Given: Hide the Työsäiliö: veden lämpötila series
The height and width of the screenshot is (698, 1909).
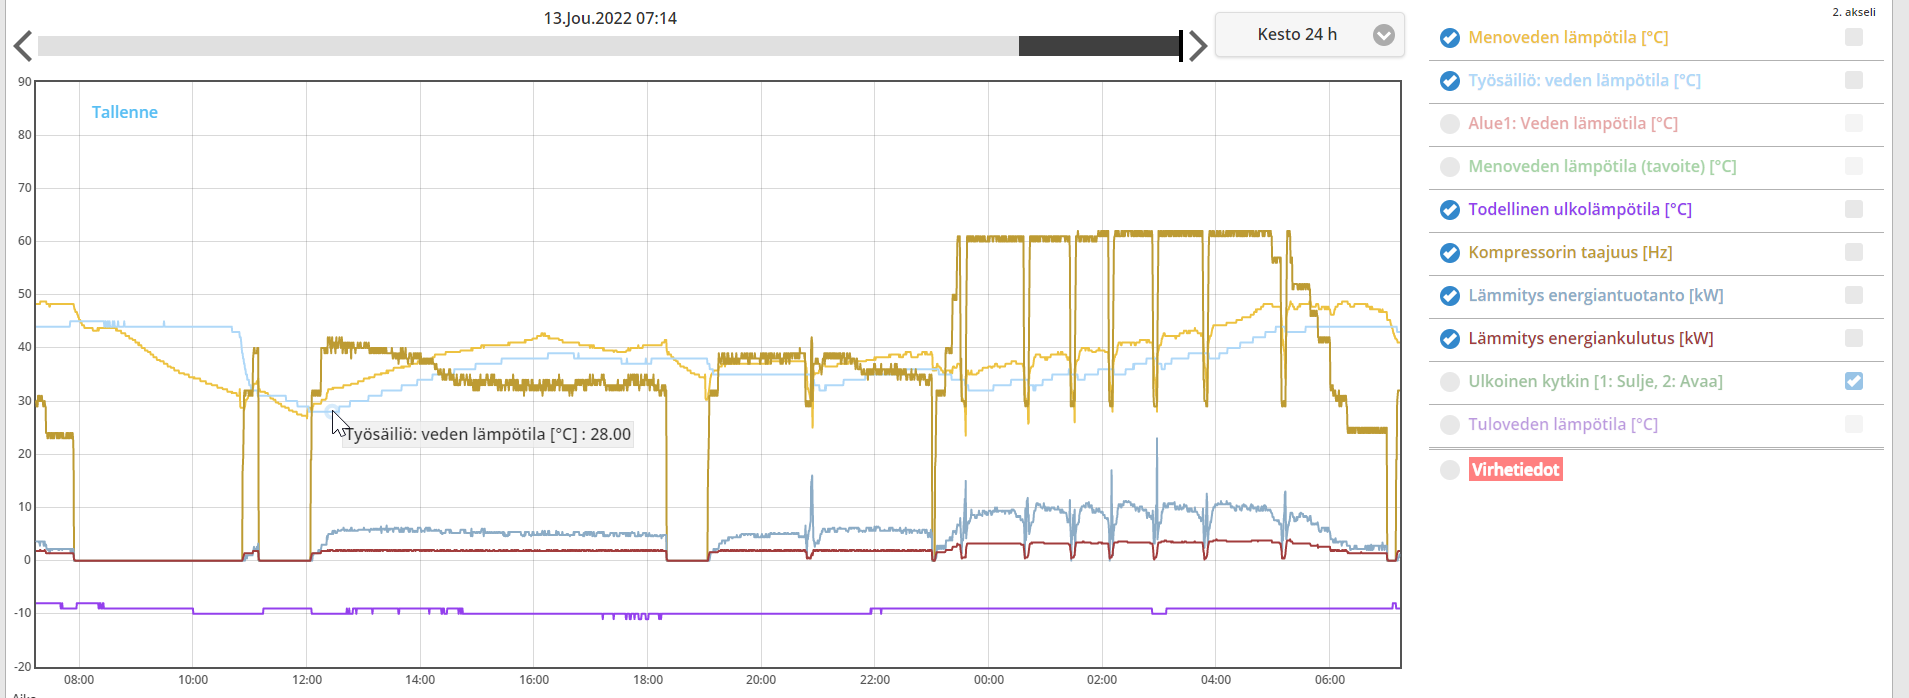Looking at the screenshot, I should point(1449,81).
